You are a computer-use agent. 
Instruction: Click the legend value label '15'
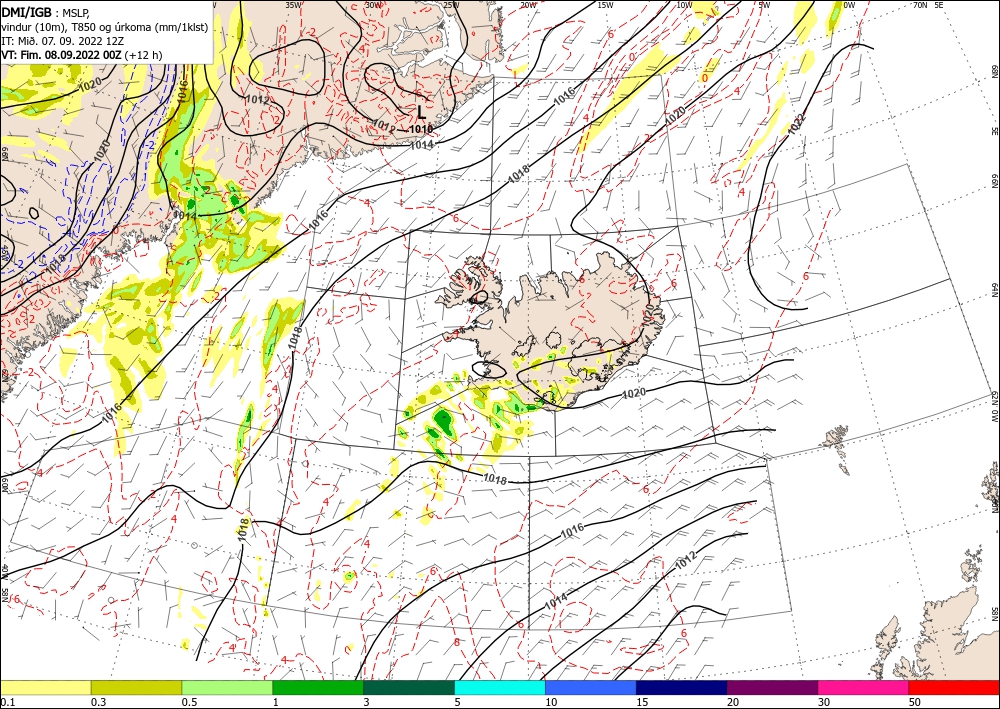pos(642,702)
